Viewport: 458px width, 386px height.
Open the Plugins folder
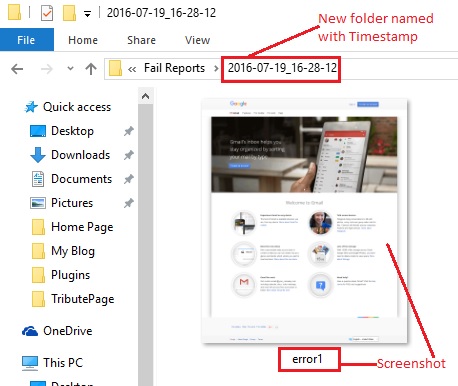point(70,275)
